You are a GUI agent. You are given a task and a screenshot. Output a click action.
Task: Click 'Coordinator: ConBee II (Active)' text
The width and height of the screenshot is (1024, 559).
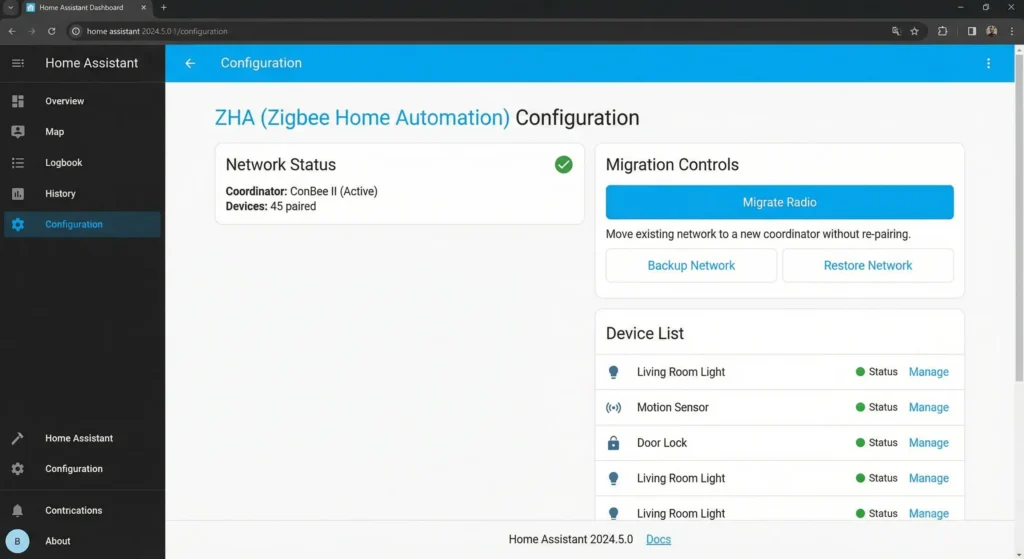tap(301, 191)
